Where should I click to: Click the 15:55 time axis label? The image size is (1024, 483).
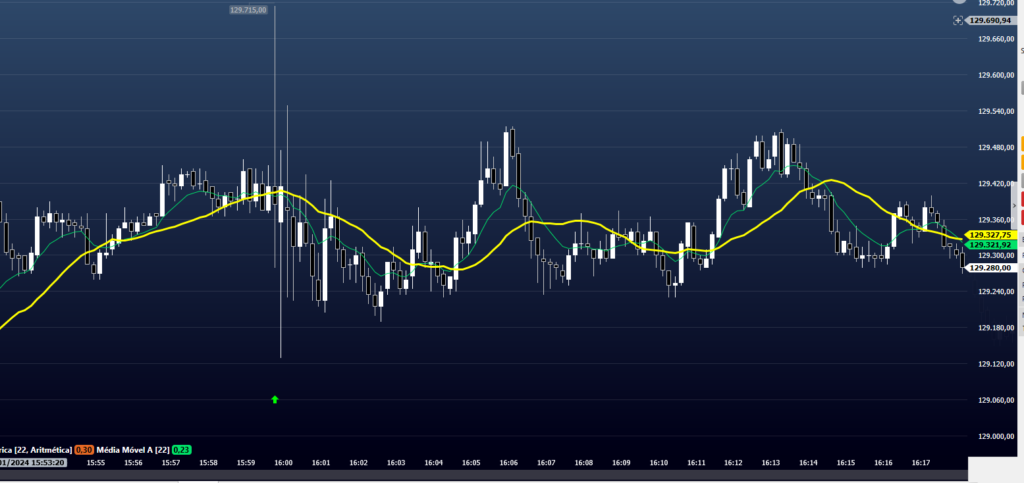pos(96,463)
